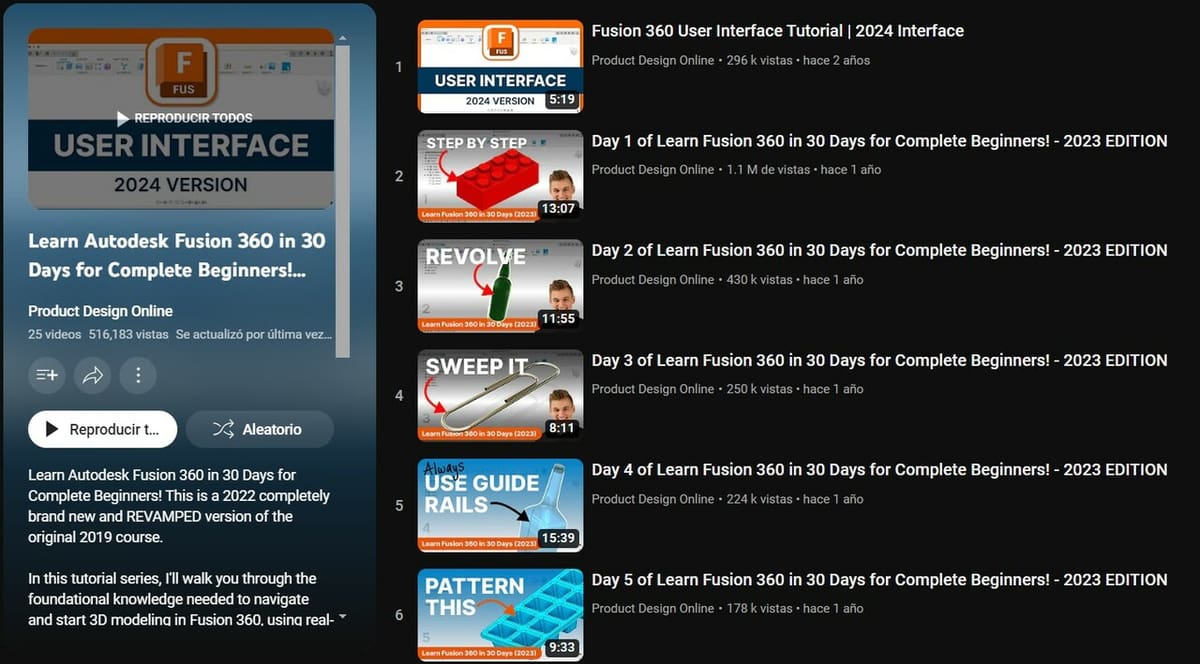This screenshot has width=1200, height=664.
Task: Click the '178 k vistas' text
Action: tap(759, 608)
